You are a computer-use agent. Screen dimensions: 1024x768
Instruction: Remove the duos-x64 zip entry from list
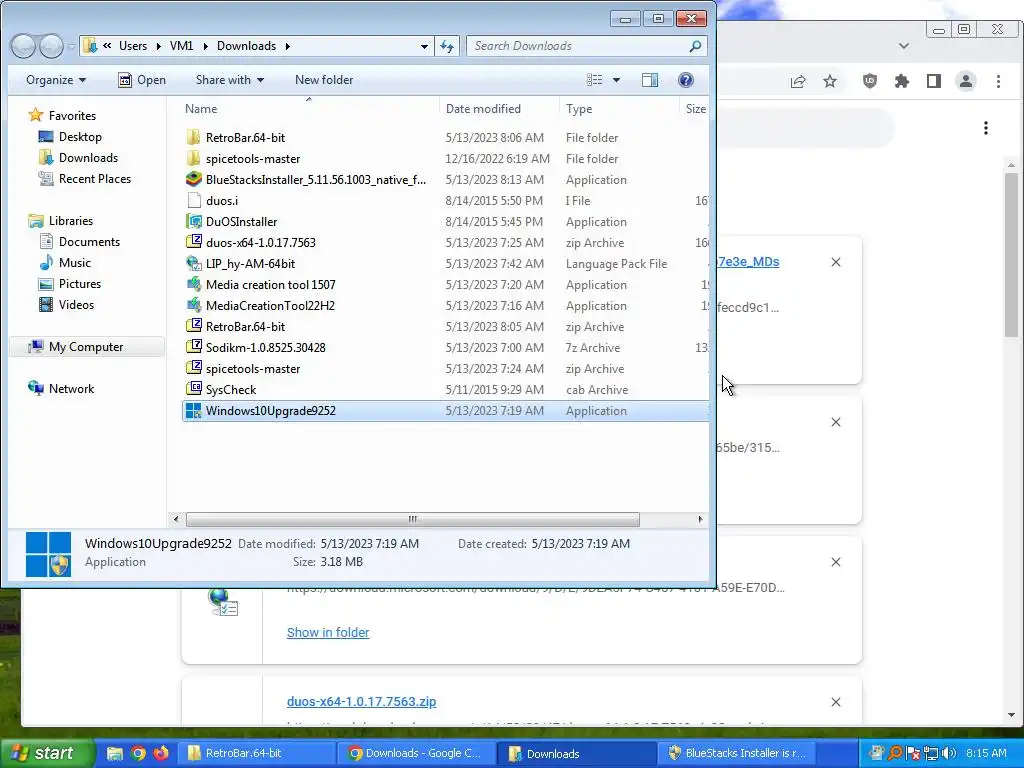tap(836, 703)
